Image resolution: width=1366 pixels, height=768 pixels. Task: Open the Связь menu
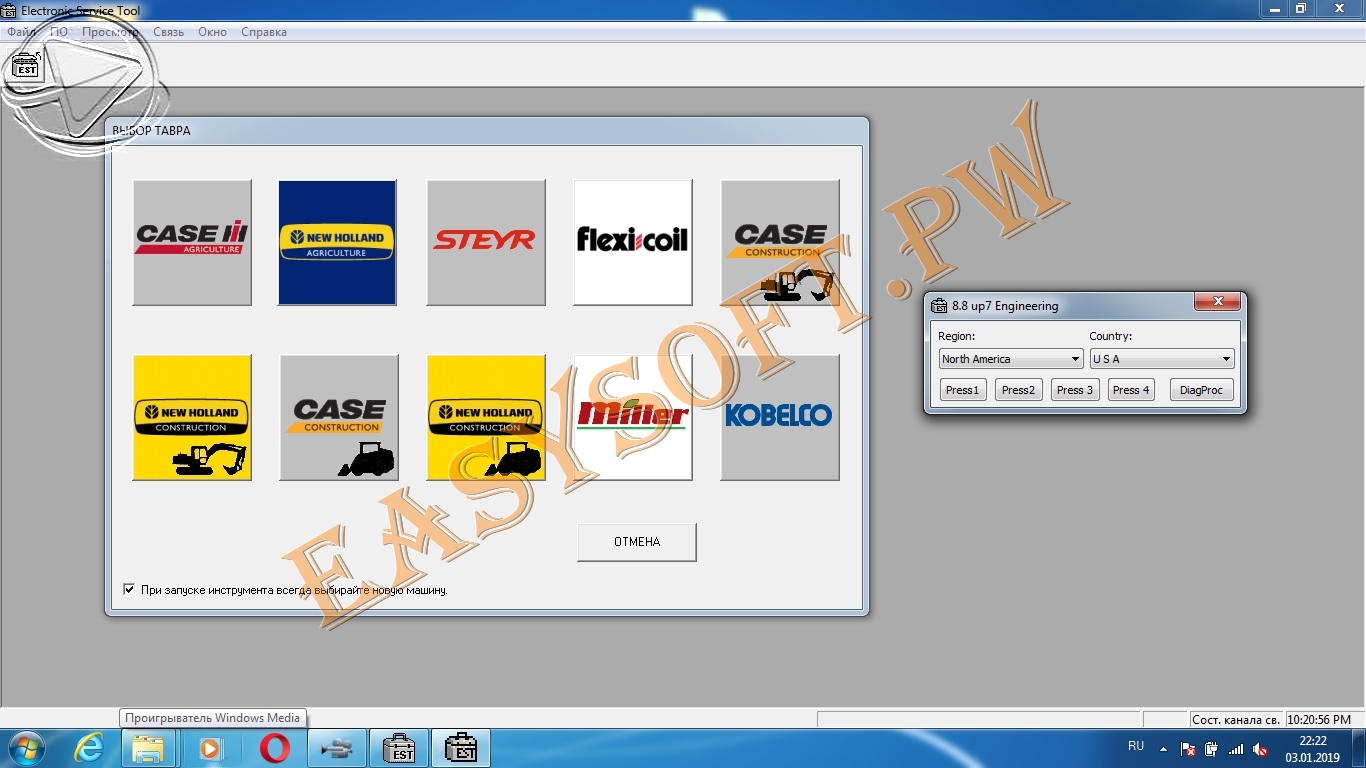coord(168,32)
